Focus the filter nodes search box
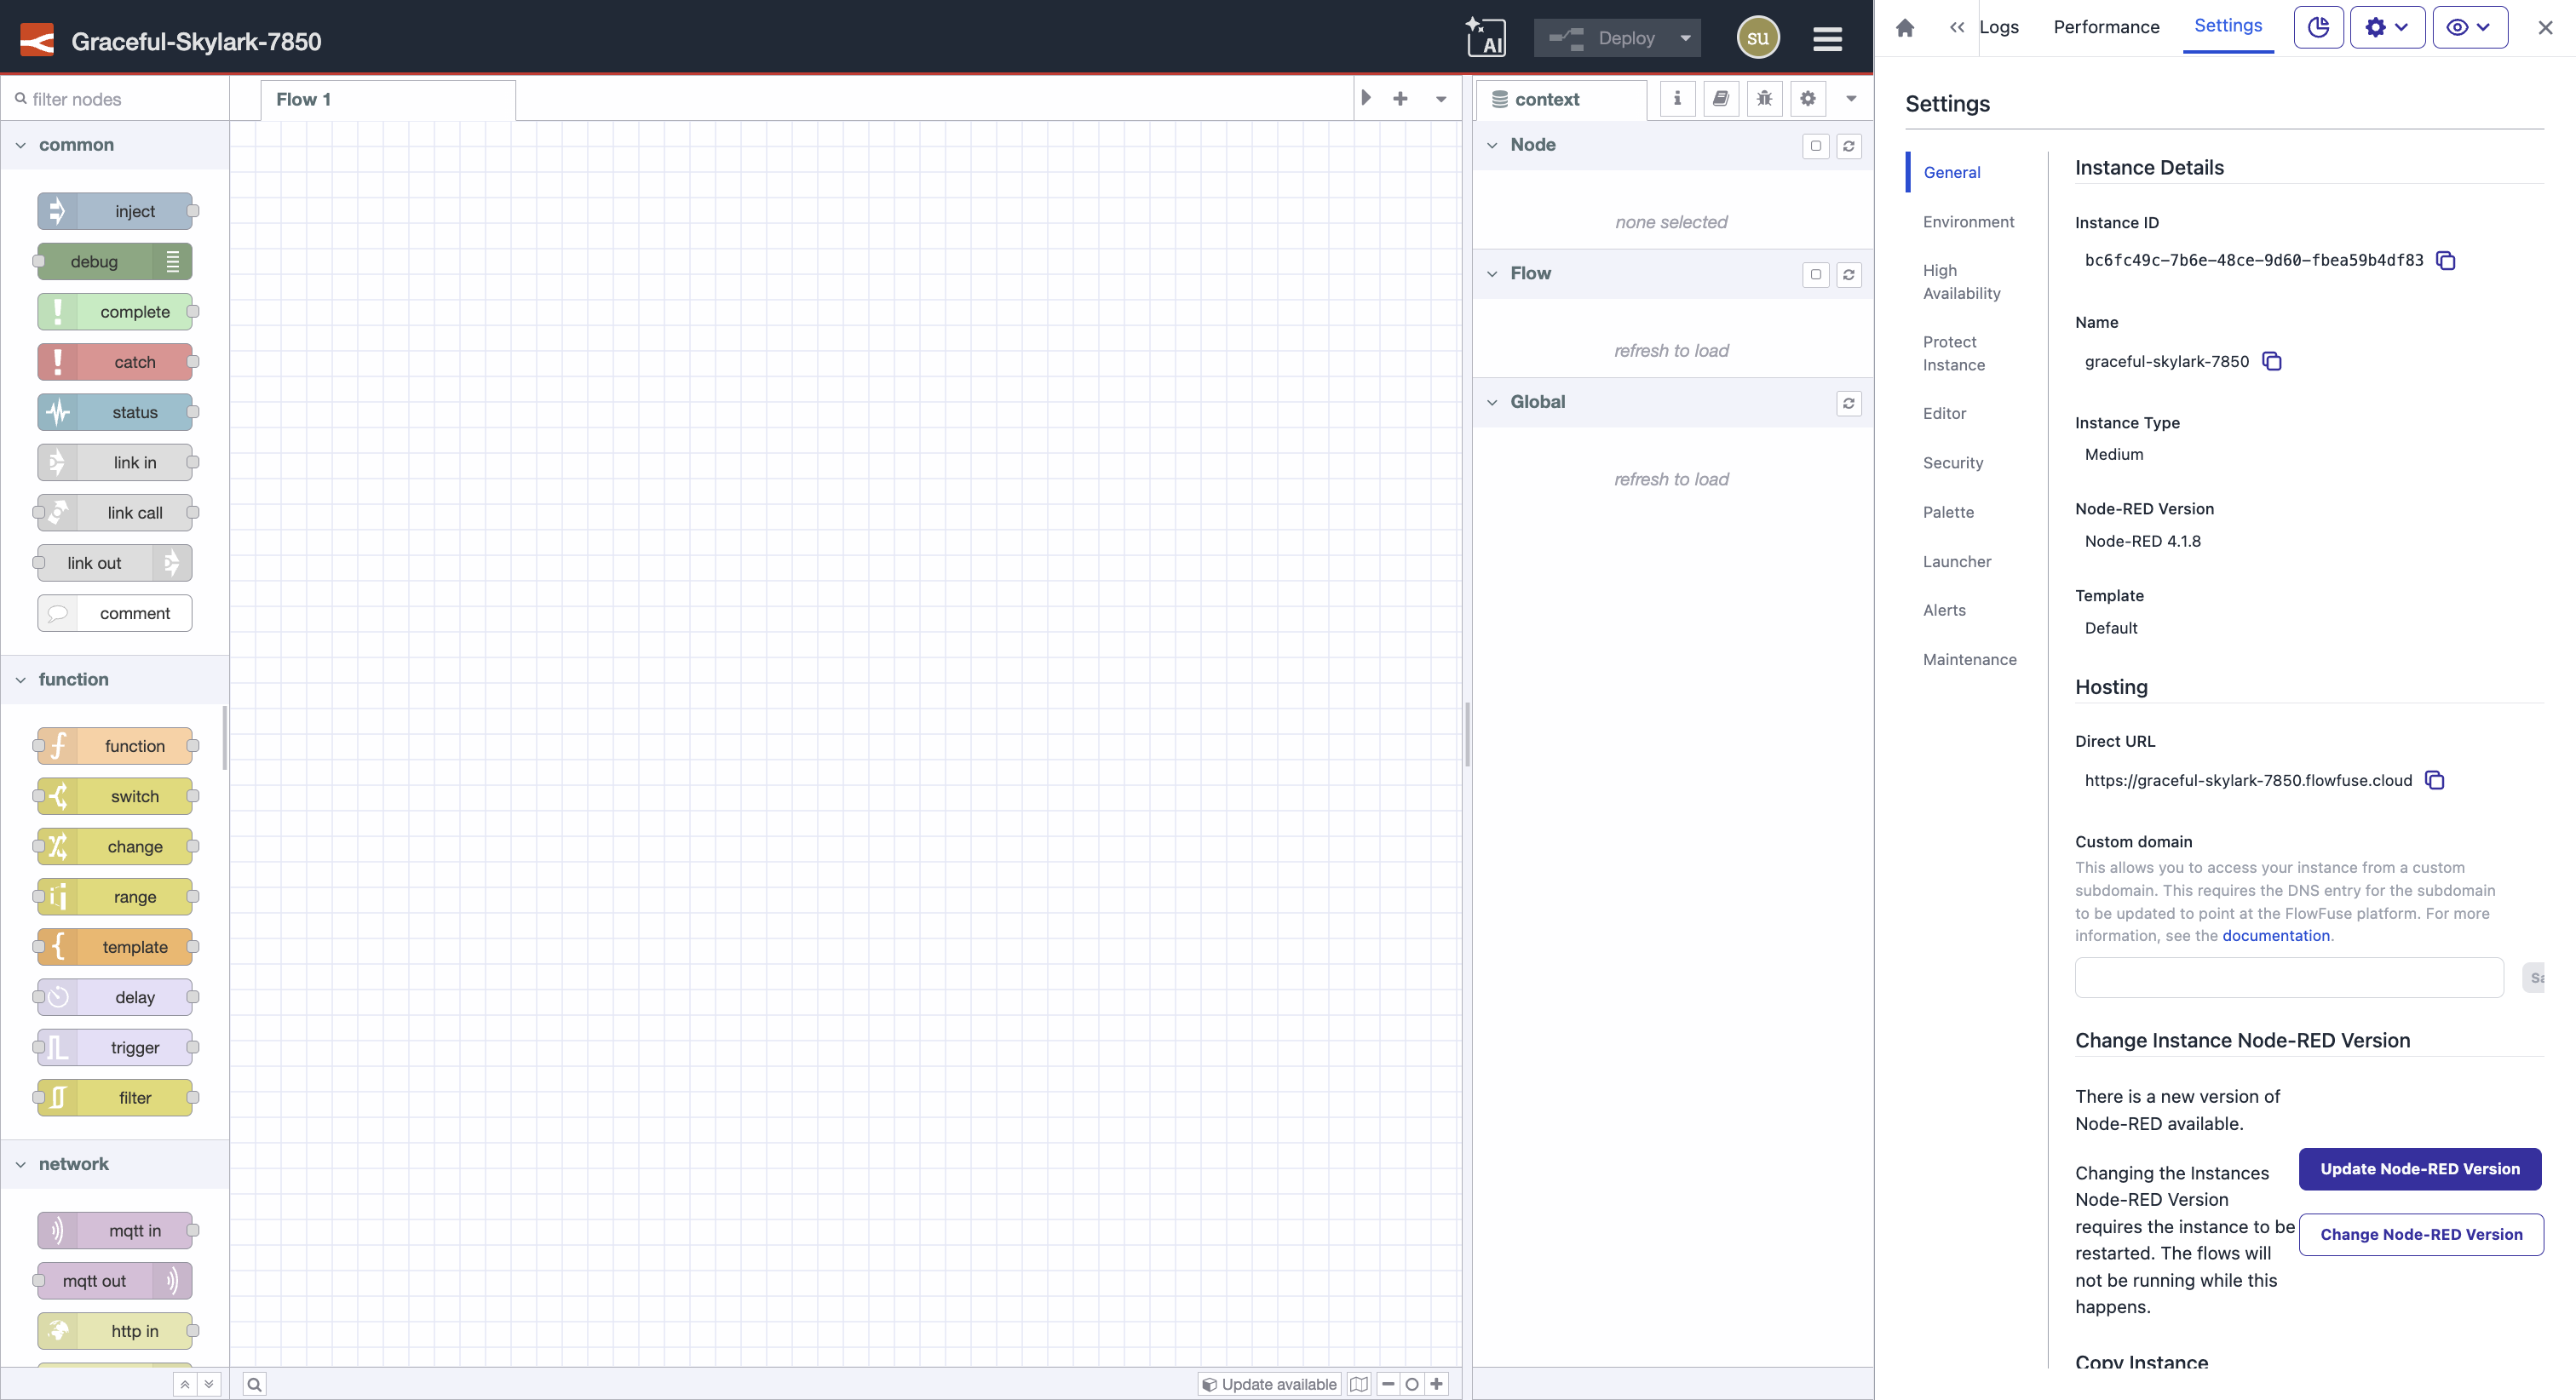 coord(115,99)
